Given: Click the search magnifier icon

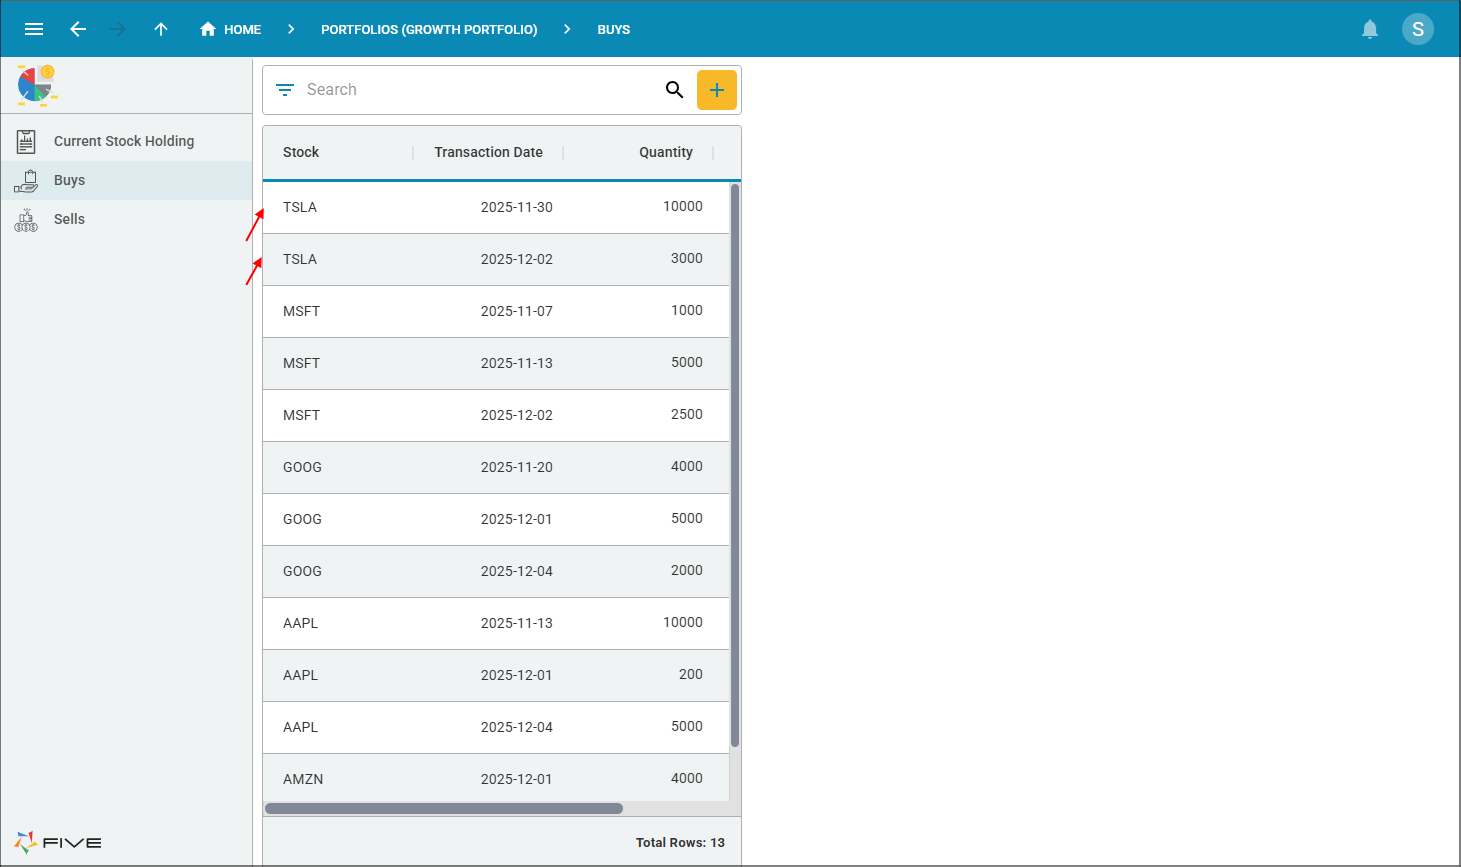Looking at the screenshot, I should [675, 90].
